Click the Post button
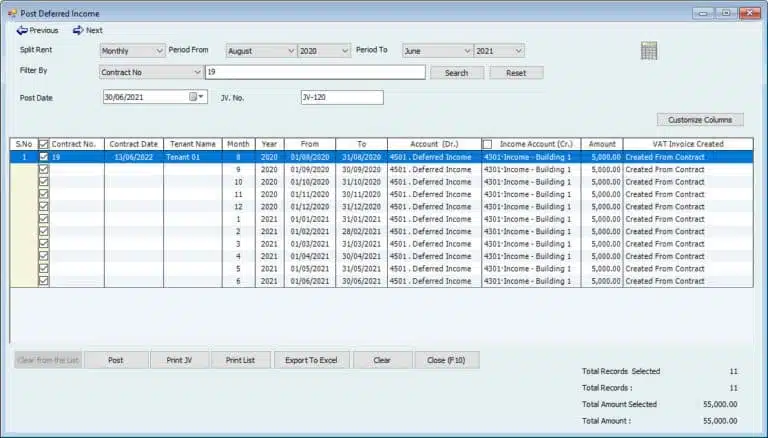 (x=116, y=360)
